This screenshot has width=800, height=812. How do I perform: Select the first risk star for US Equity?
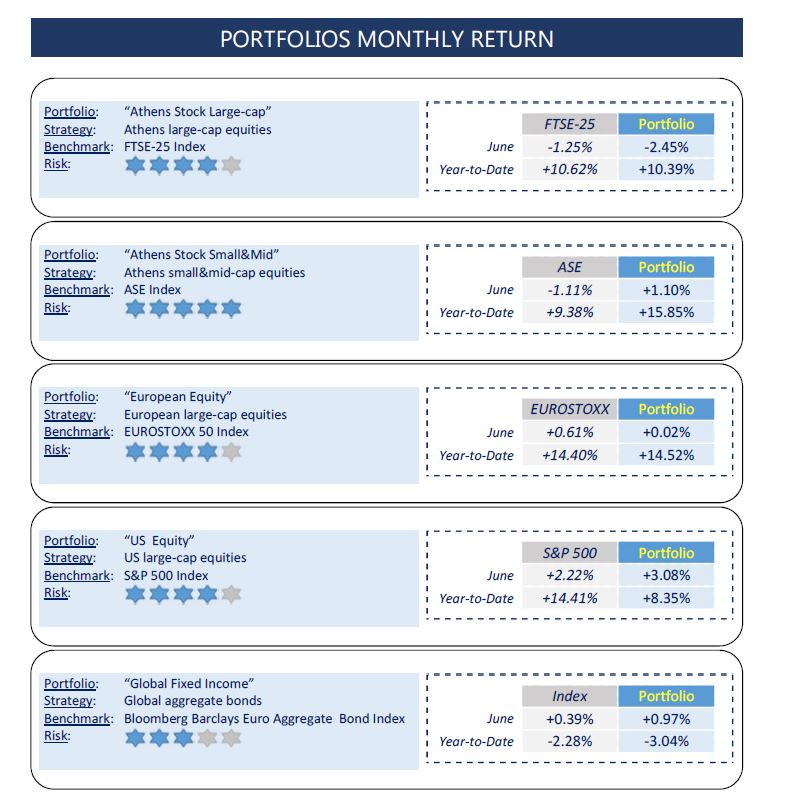click(135, 594)
